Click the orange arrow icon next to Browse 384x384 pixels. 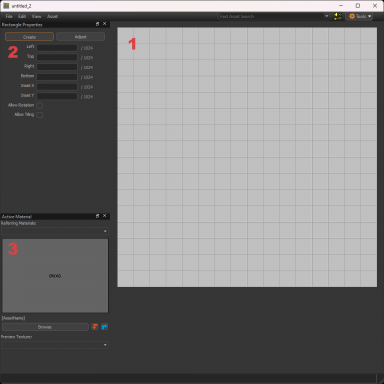coord(95,327)
